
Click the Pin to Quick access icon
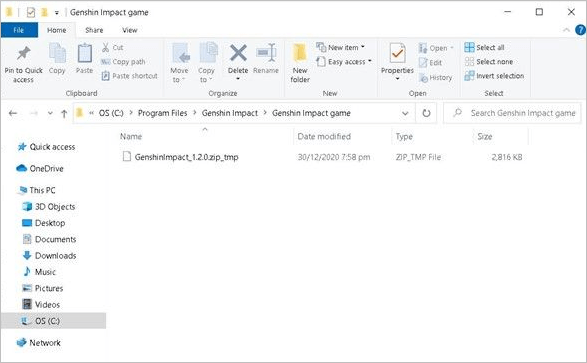[x=23, y=53]
